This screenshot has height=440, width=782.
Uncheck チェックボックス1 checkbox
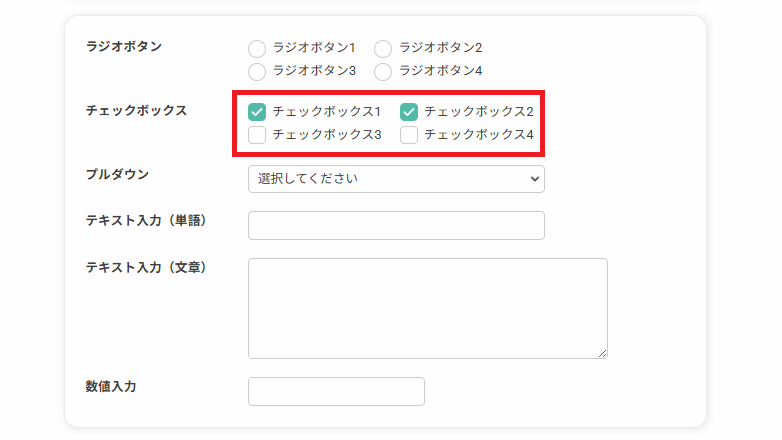pyautogui.click(x=257, y=112)
